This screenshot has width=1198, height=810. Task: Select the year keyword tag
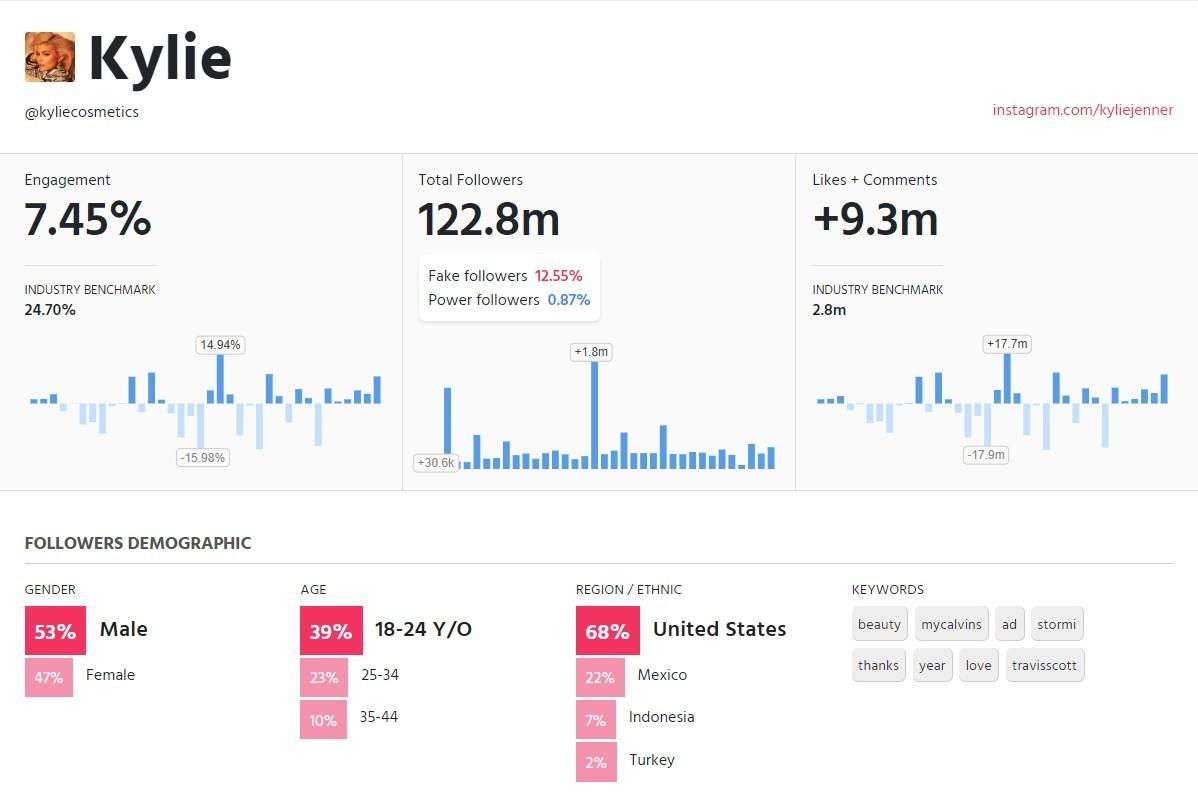[x=932, y=665]
